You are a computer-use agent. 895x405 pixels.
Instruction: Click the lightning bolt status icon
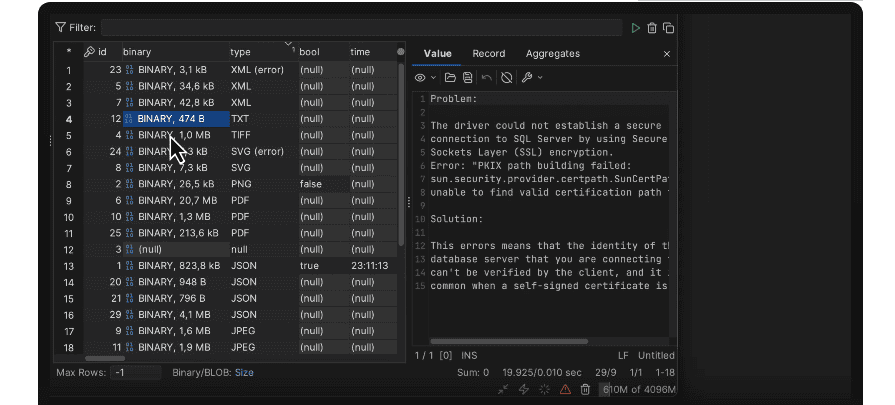[523, 389]
